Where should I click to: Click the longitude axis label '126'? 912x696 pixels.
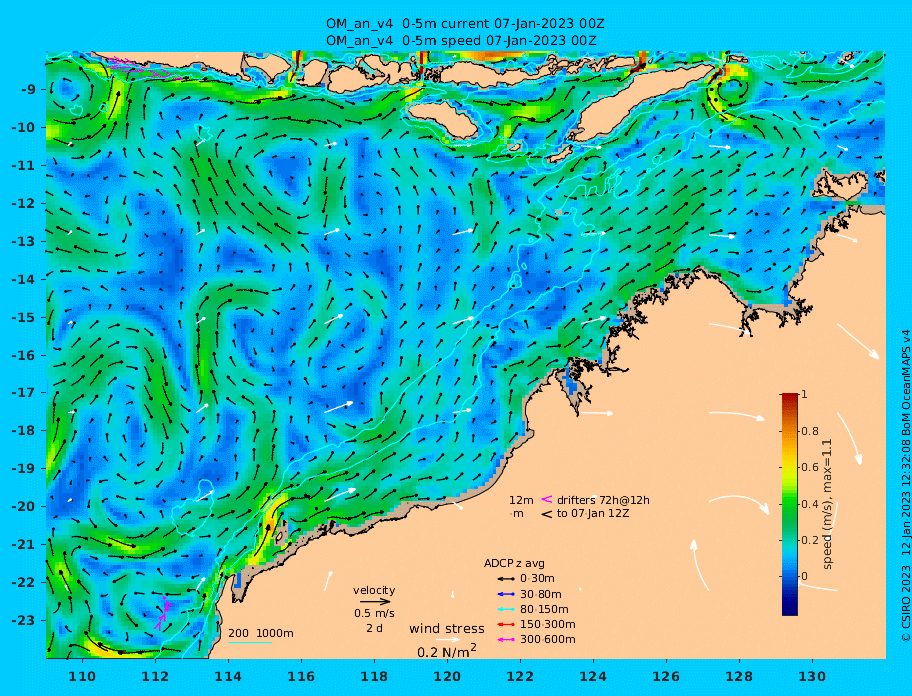point(667,676)
